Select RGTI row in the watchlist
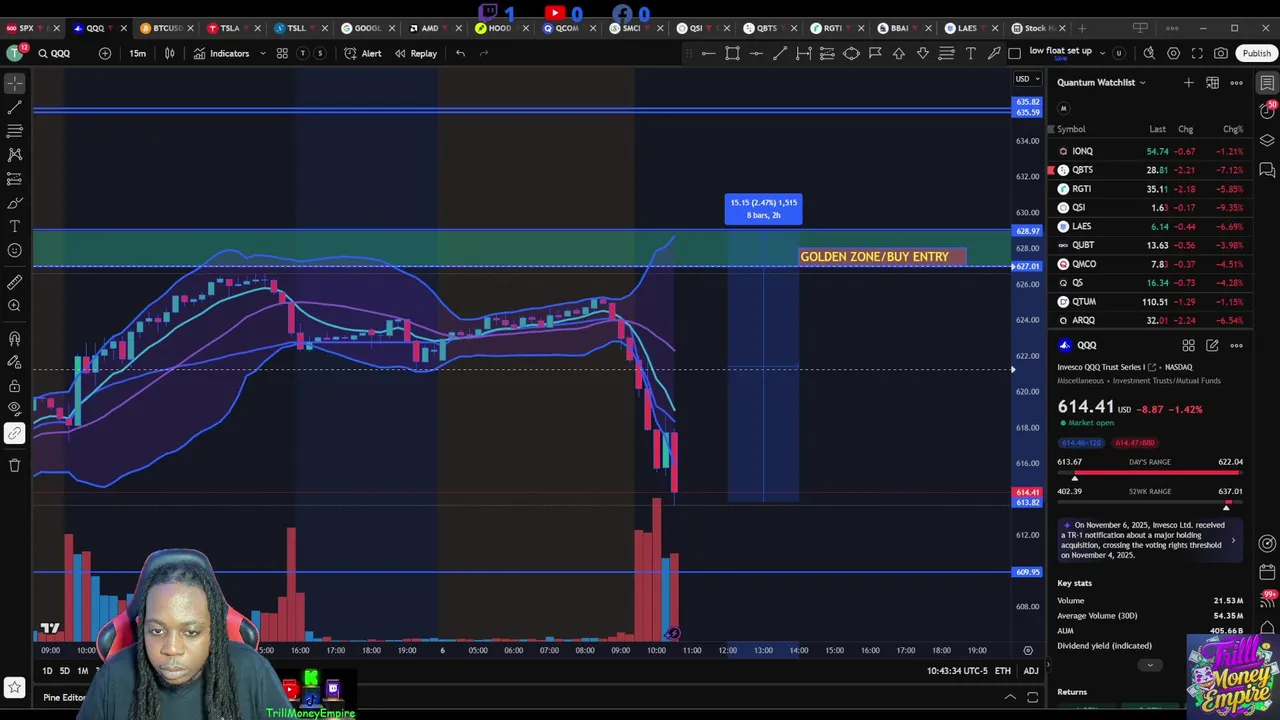This screenshot has width=1280, height=720. point(1148,188)
